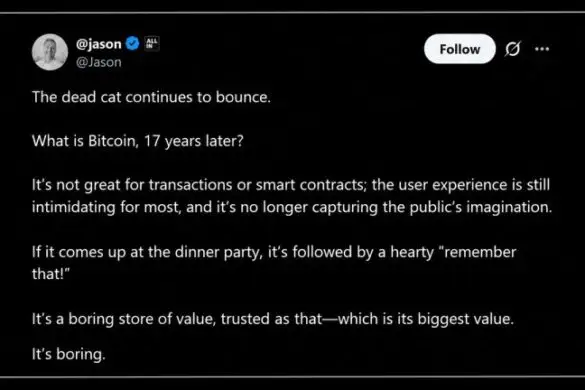
Task: Click the gray @Jason handle
Action: [x=98, y=62]
